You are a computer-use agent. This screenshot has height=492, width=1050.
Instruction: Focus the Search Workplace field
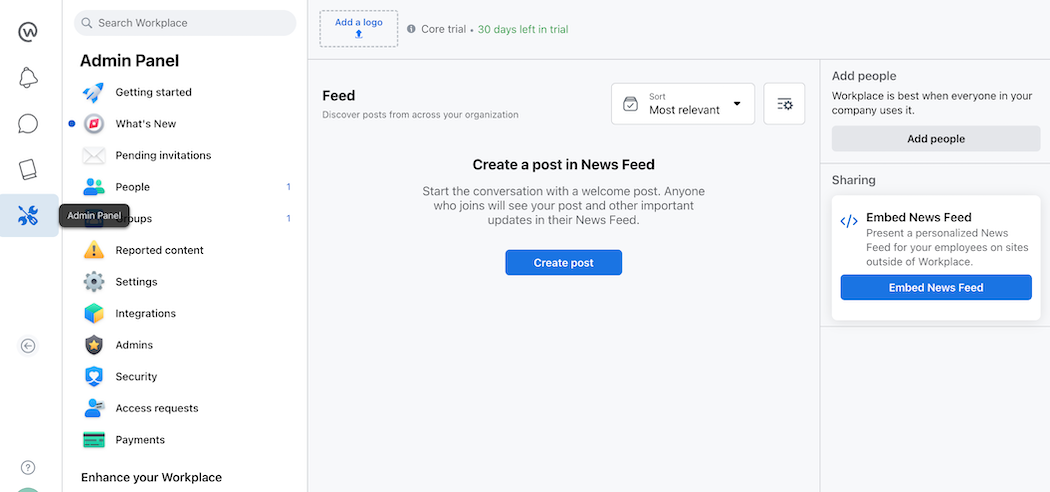[185, 23]
